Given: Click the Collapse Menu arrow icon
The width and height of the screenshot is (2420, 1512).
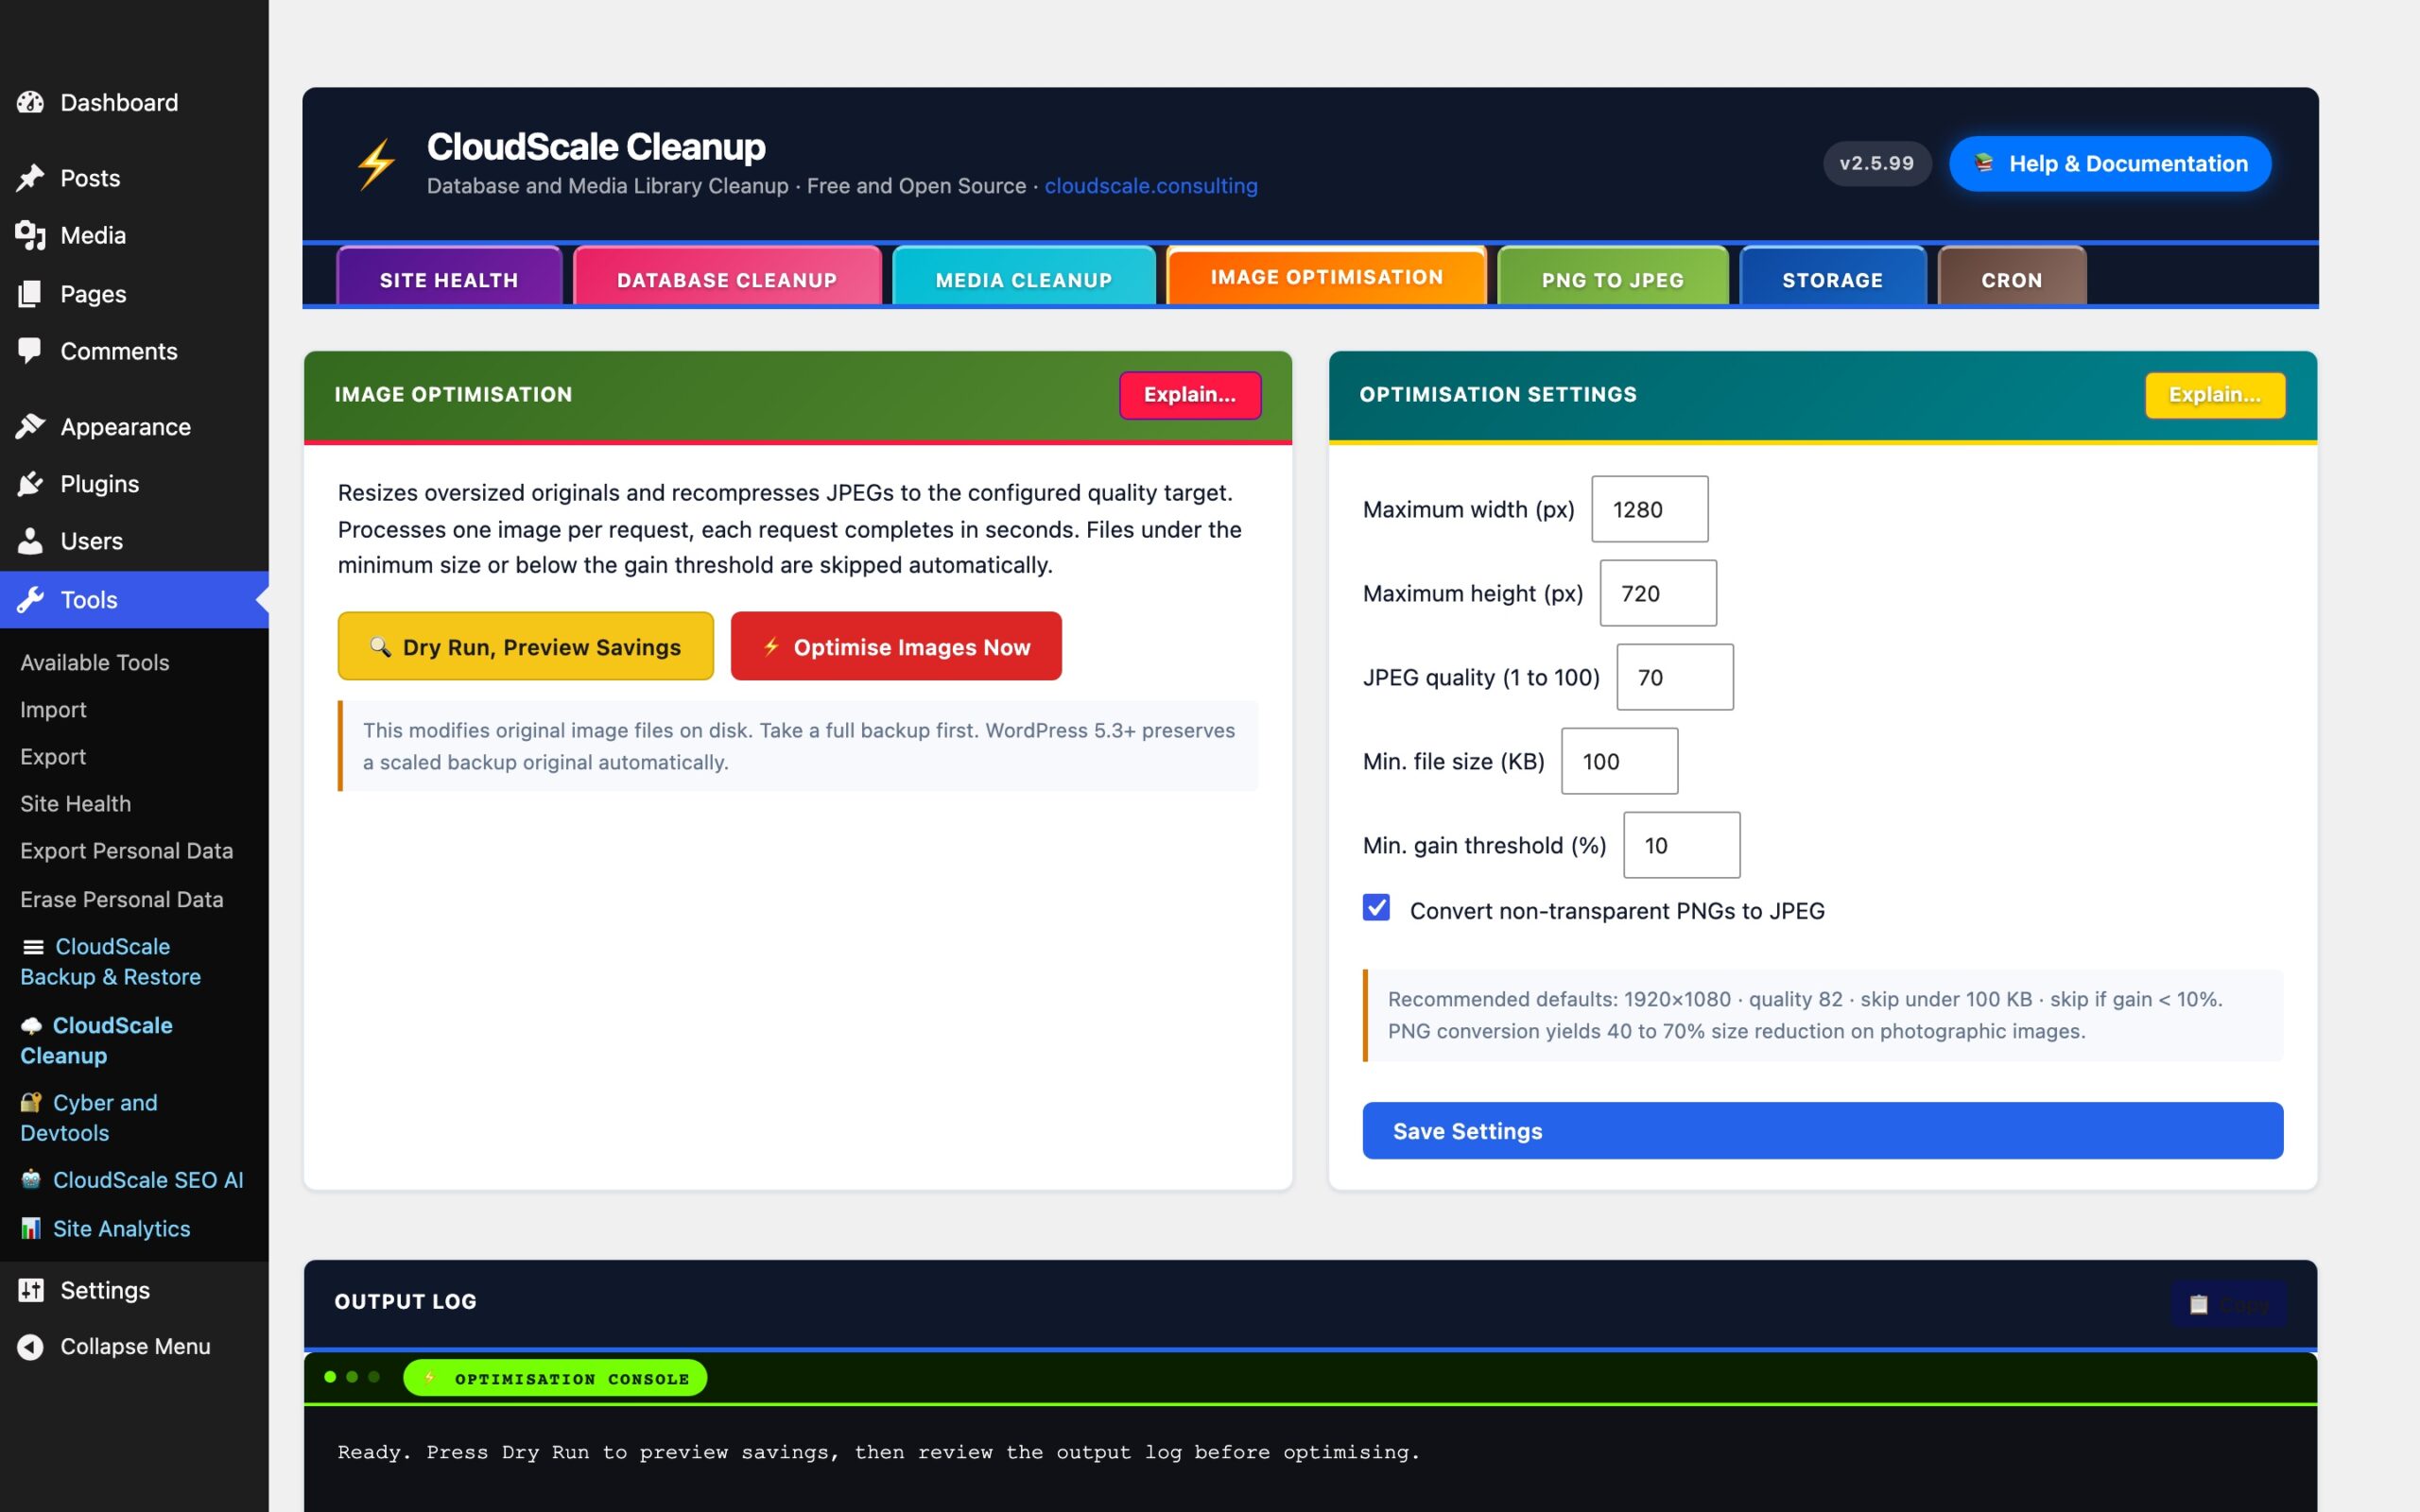Looking at the screenshot, I should click(x=30, y=1346).
